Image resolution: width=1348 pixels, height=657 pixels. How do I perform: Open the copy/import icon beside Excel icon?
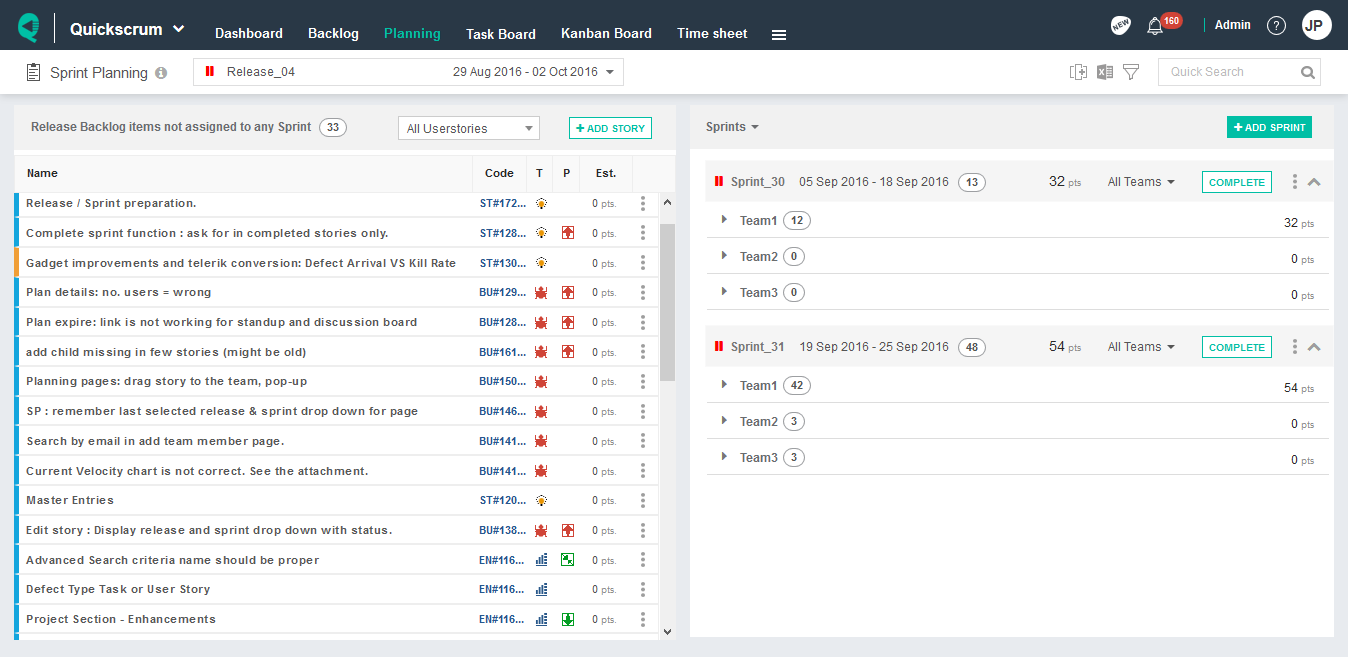point(1078,71)
